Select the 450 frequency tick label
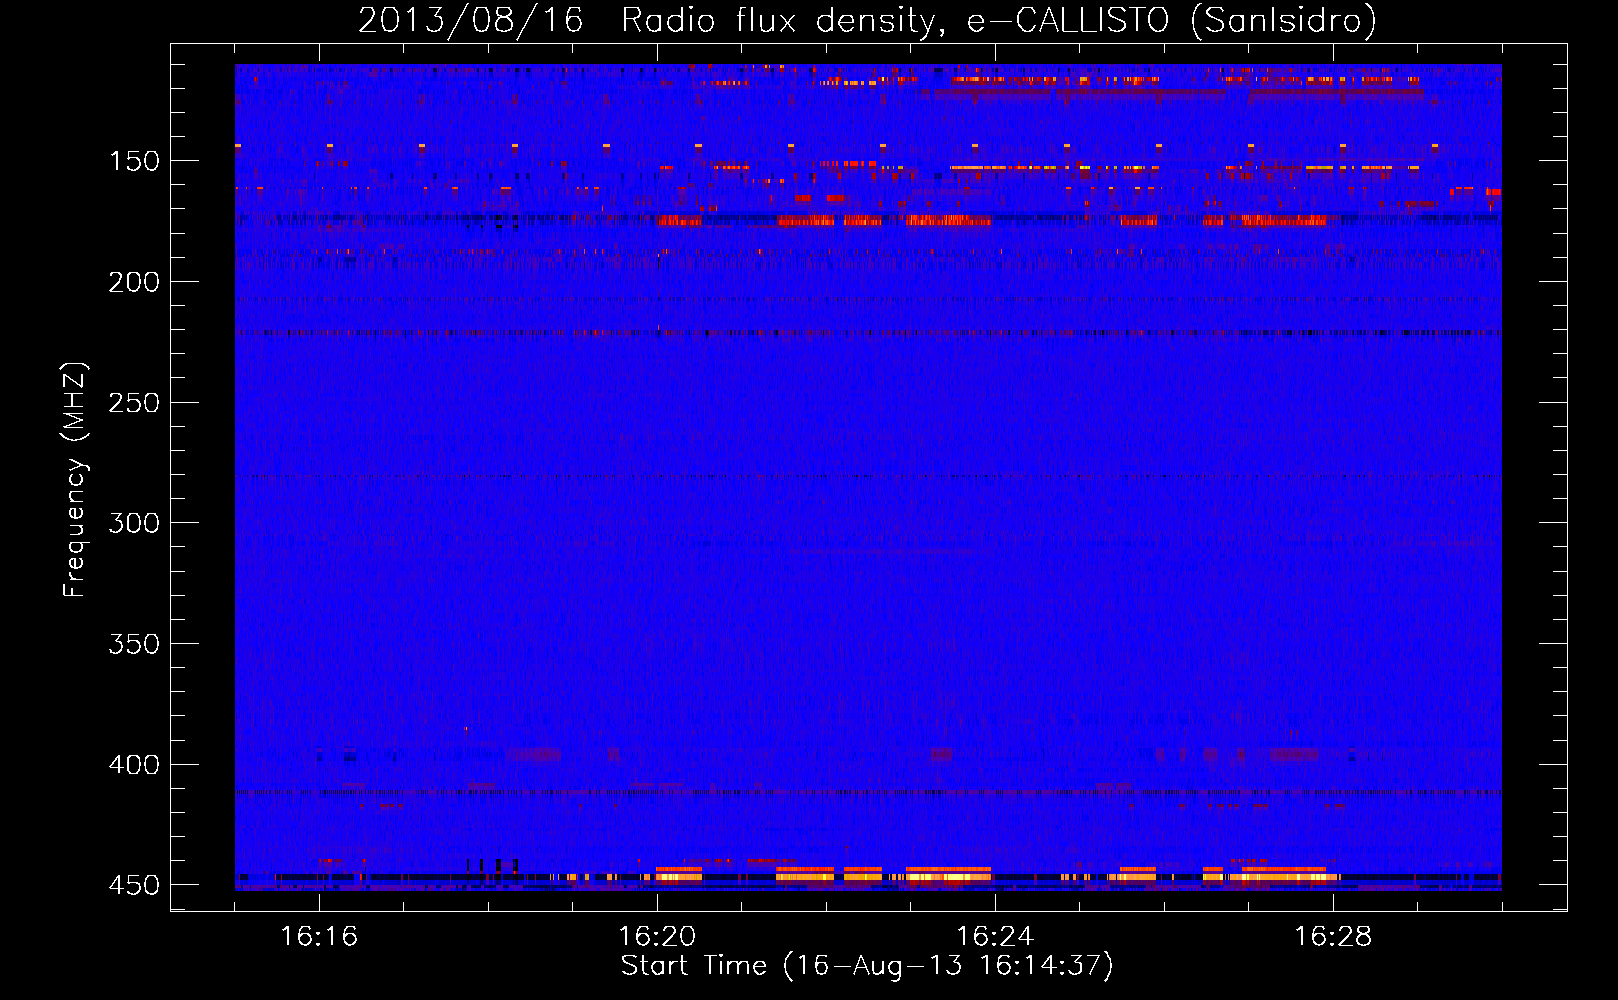Screen dimensions: 1618x1000 [x=134, y=885]
